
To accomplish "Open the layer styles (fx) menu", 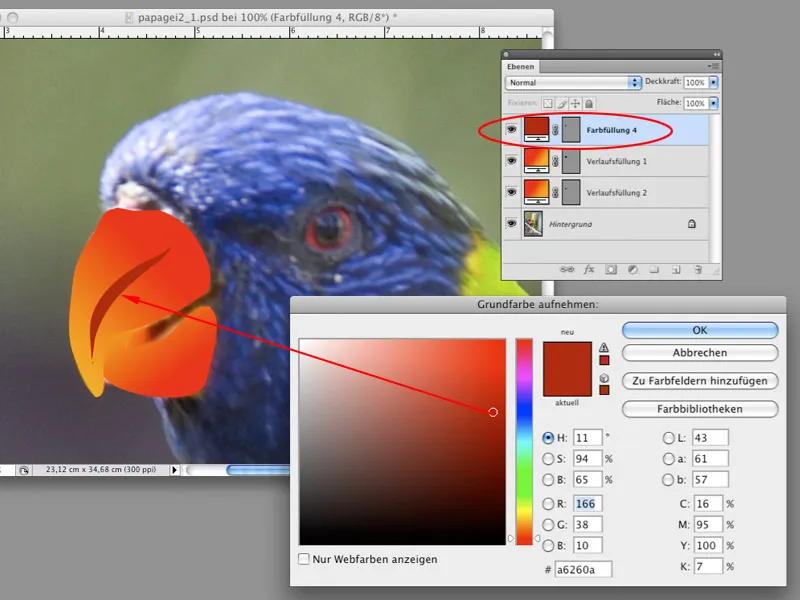I will [588, 269].
